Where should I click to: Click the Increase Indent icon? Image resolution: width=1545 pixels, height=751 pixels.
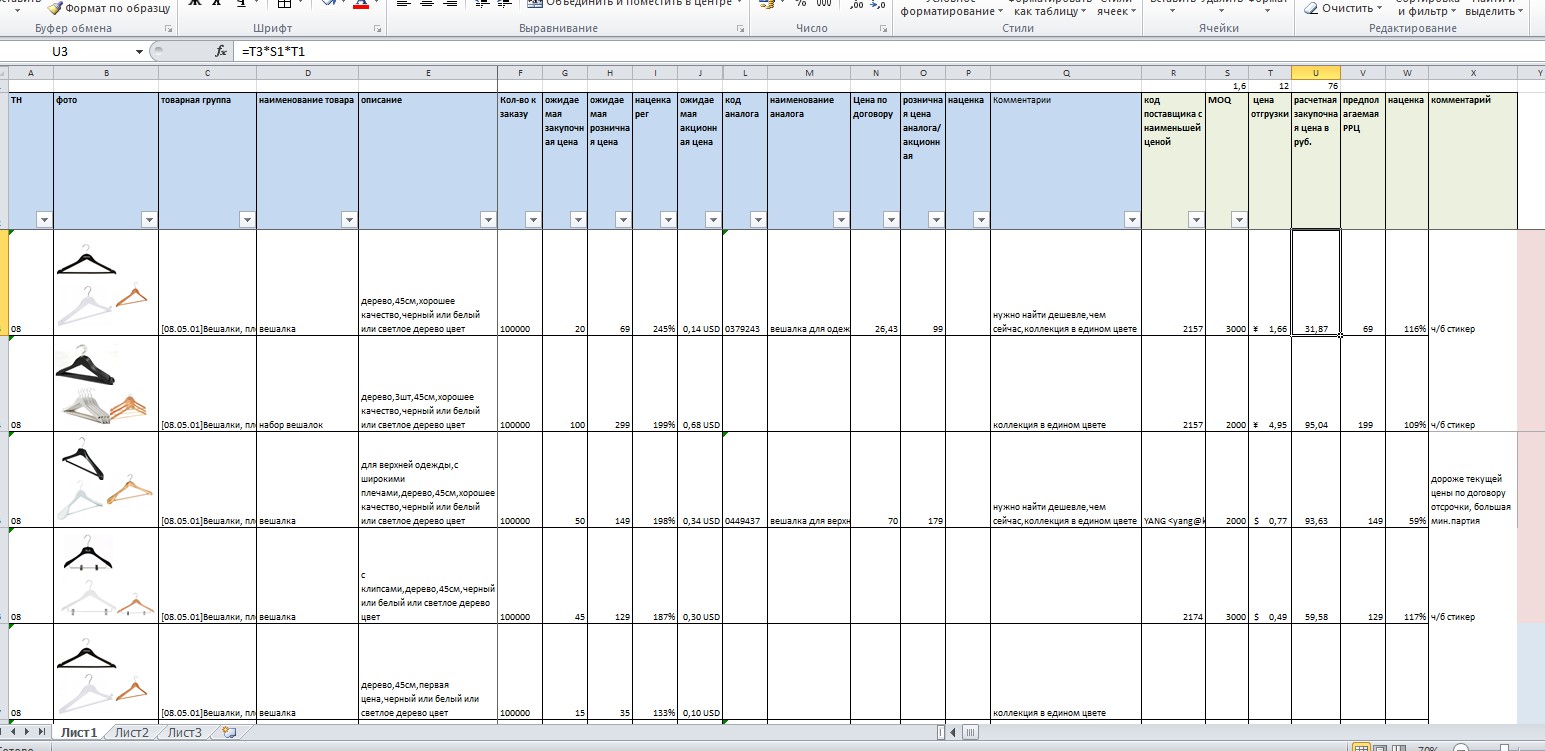pyautogui.click(x=503, y=4)
